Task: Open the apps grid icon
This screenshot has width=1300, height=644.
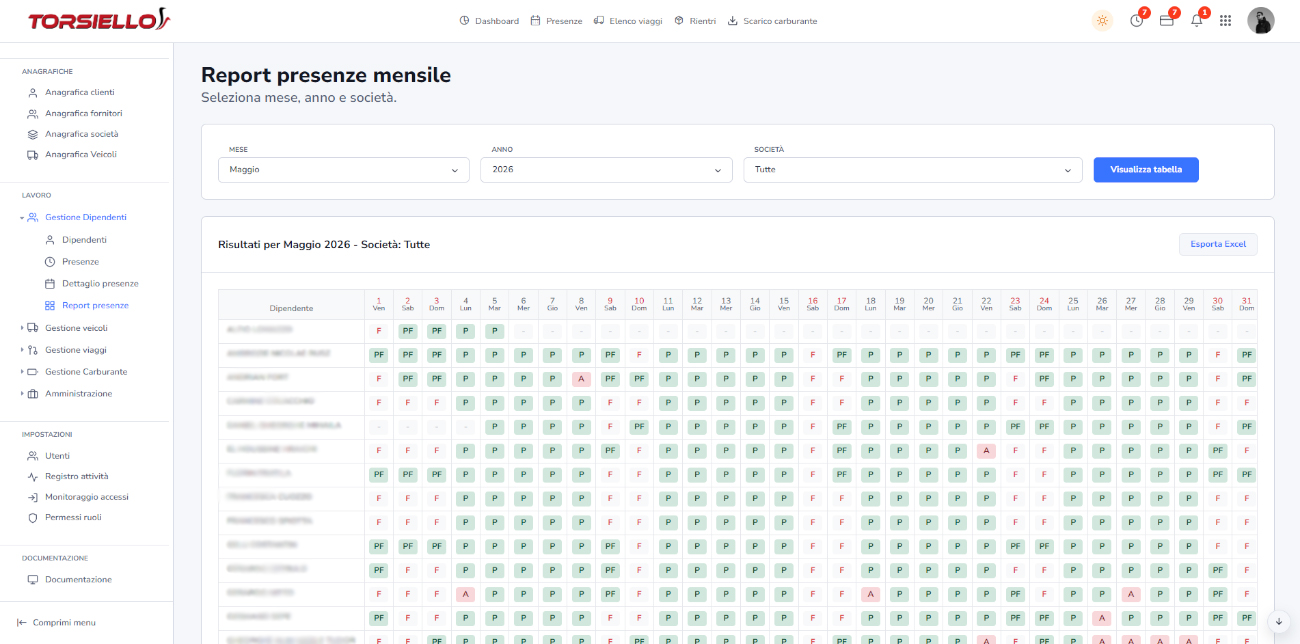Action: pos(1226,20)
